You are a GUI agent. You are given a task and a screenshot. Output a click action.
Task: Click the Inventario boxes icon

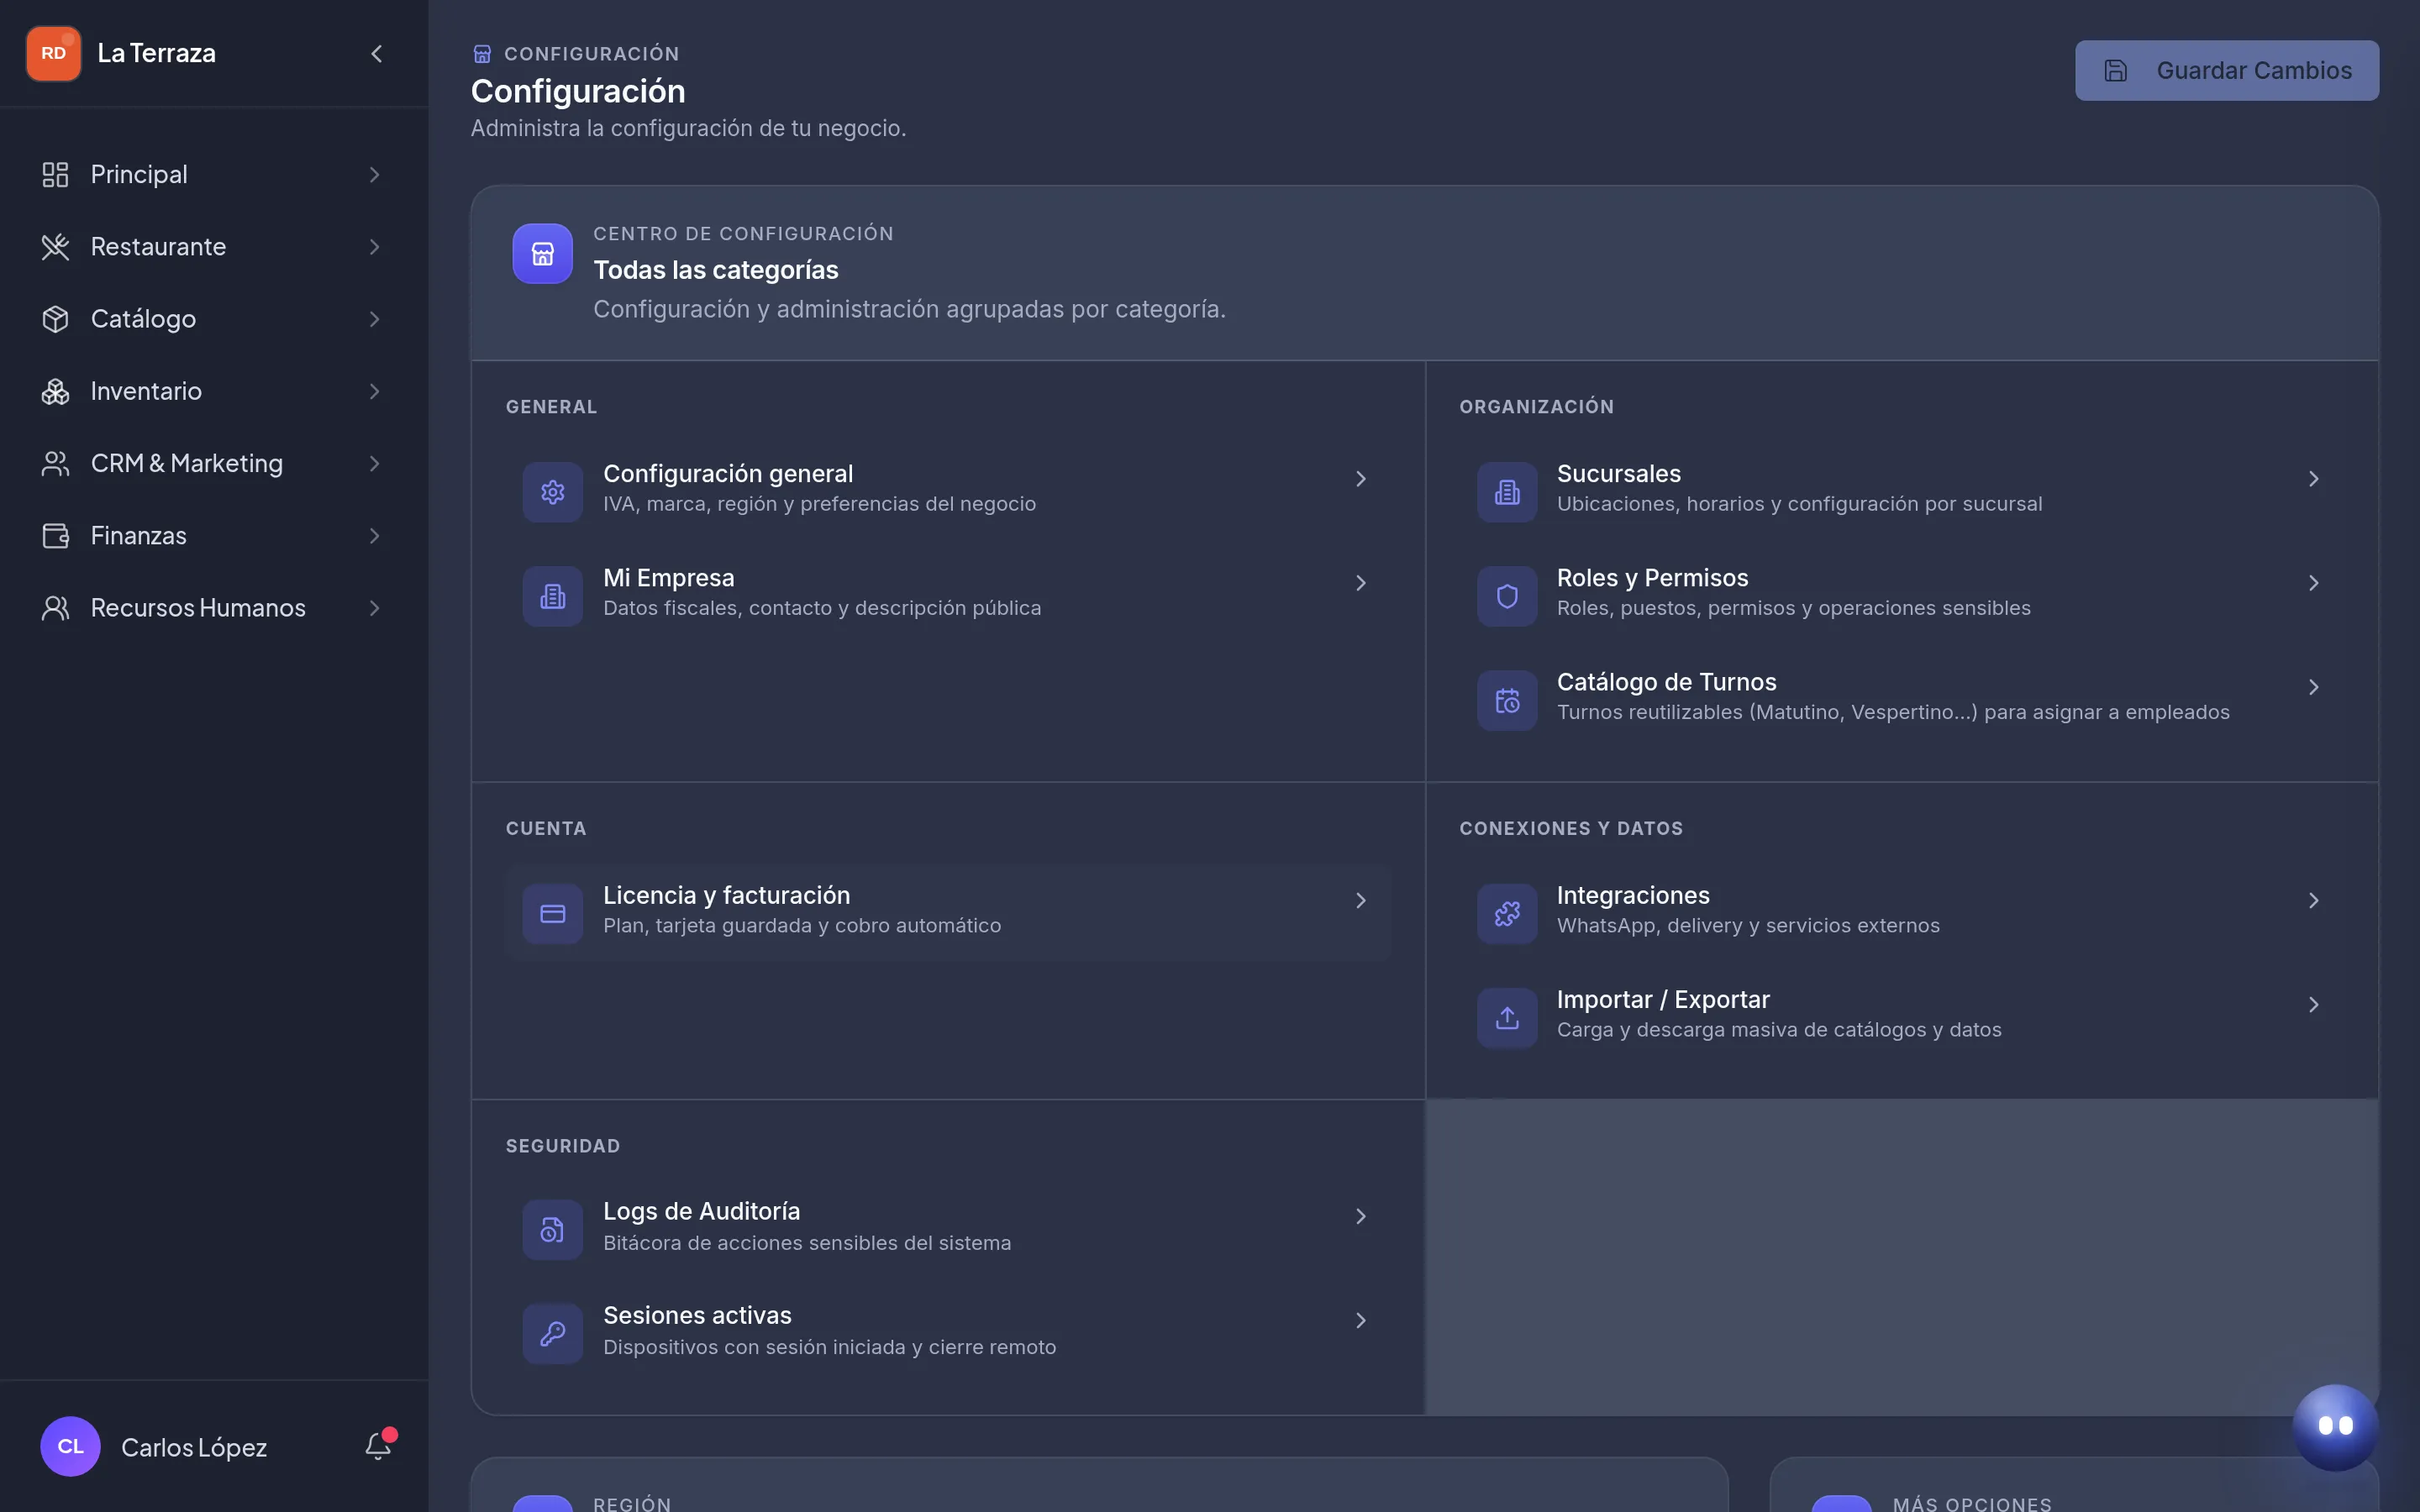[x=55, y=391]
